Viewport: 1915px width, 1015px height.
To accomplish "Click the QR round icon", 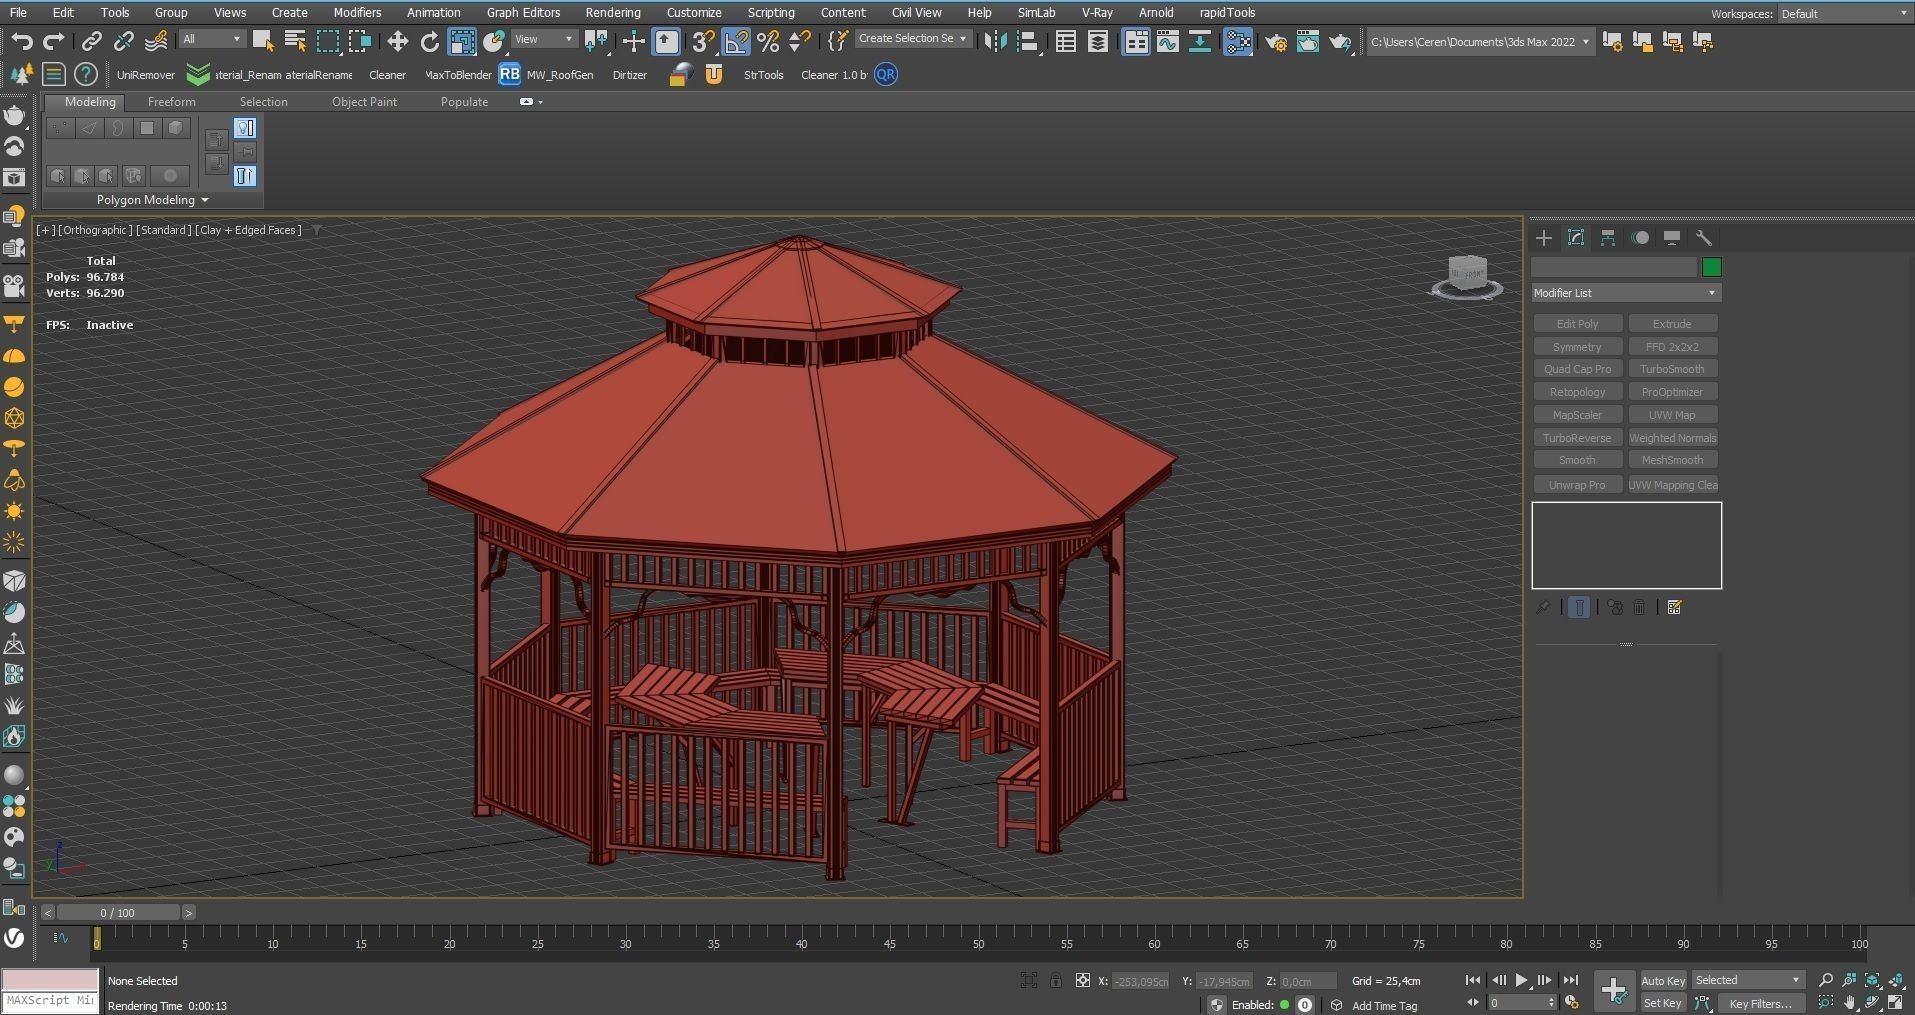I will 886,74.
